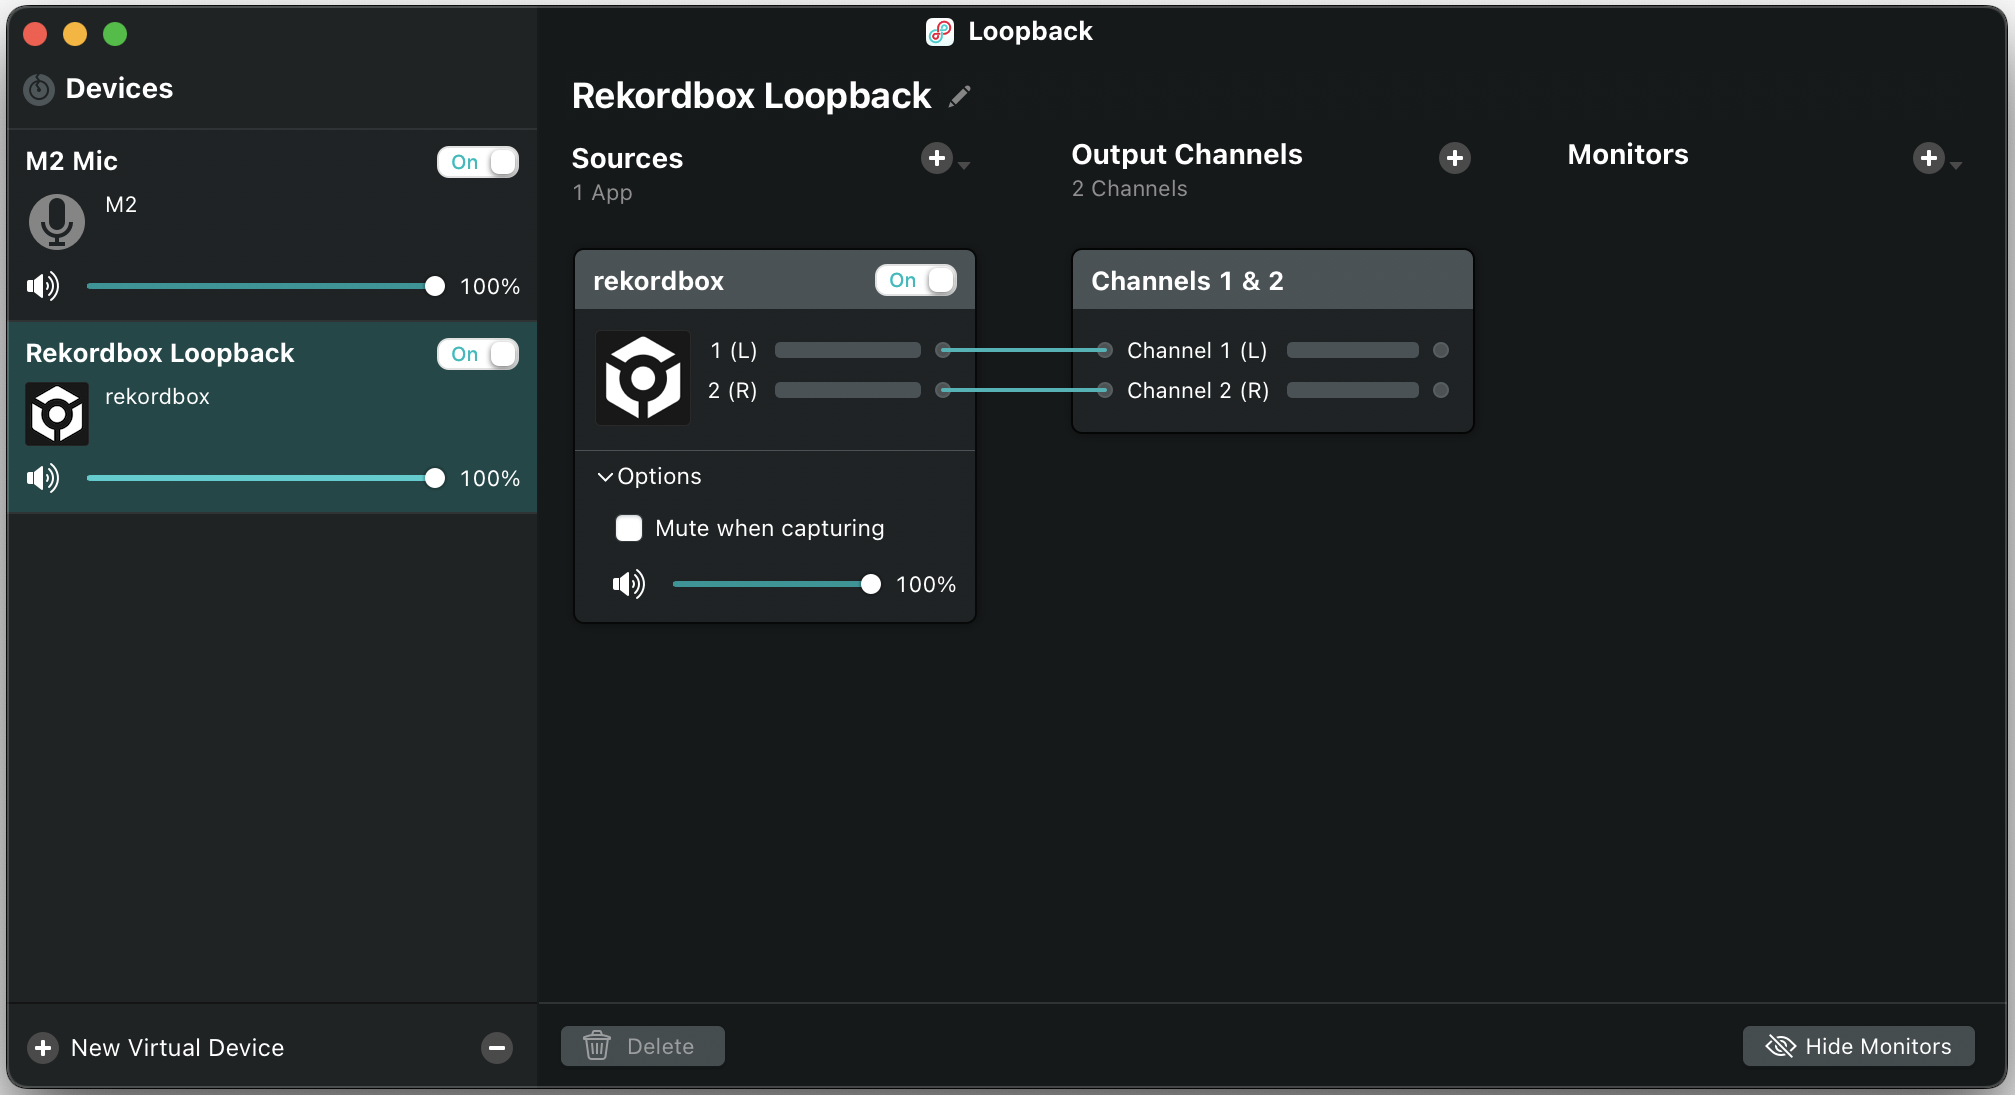Click the Channel 2 (R) input connector
This screenshot has height=1095, width=2015.
[x=1104, y=390]
